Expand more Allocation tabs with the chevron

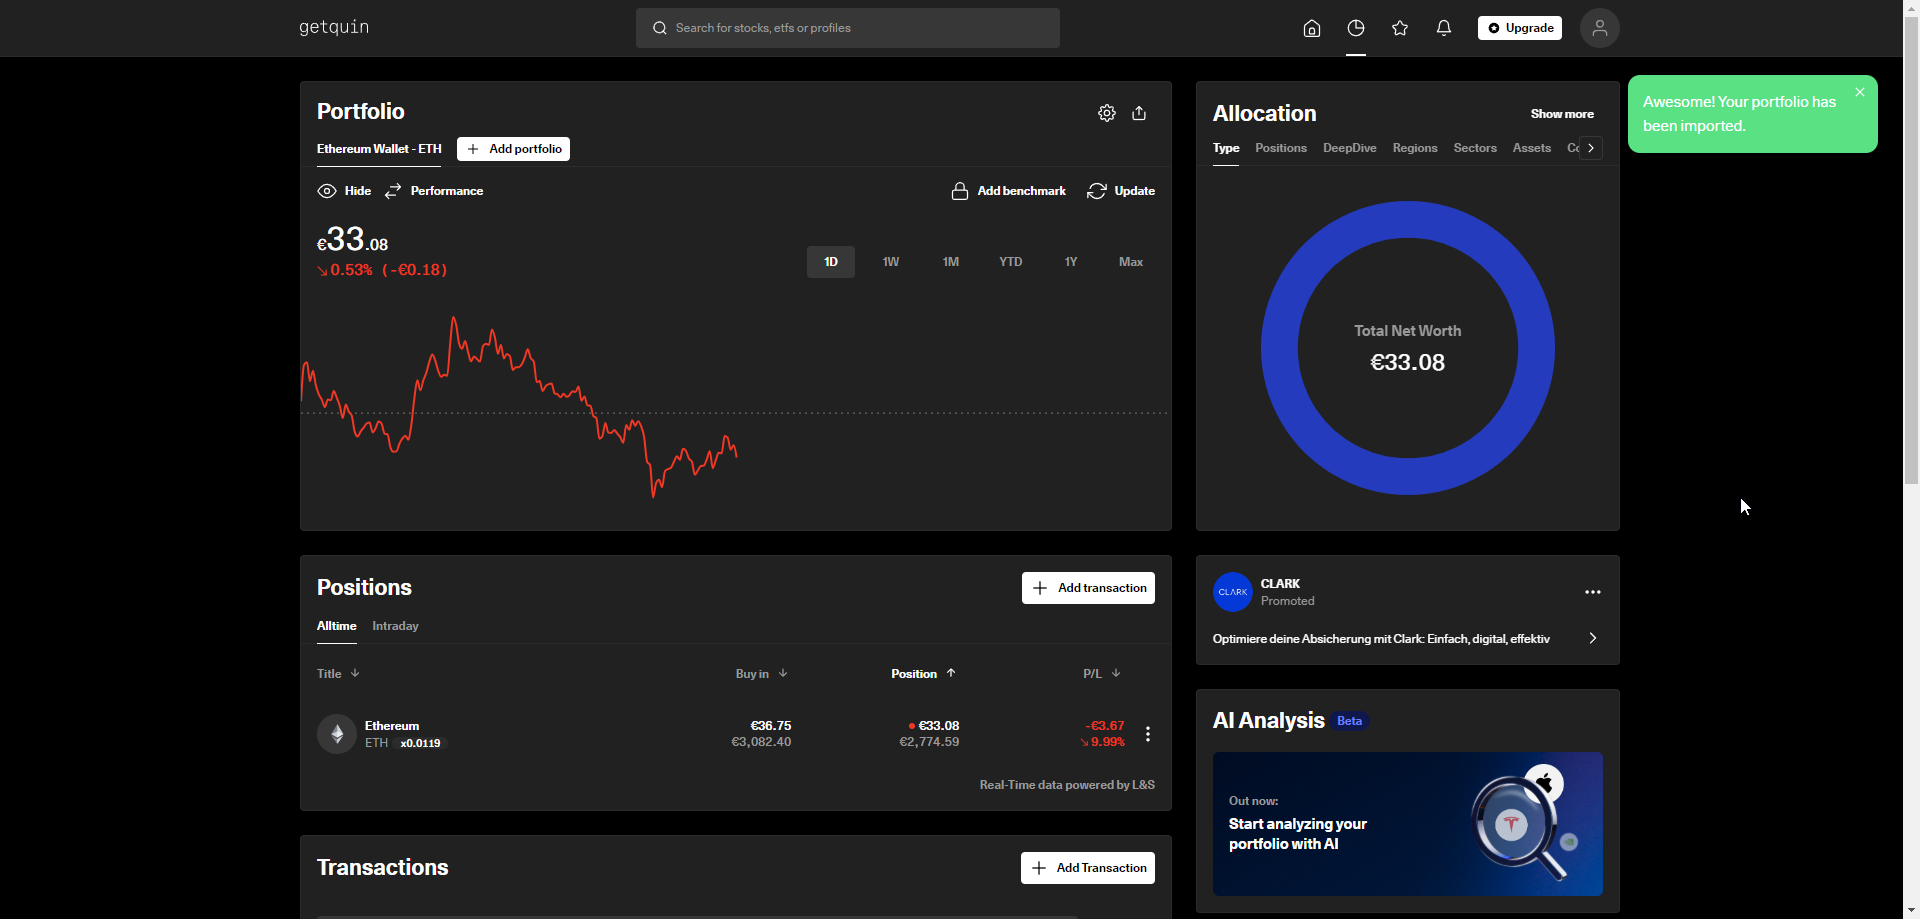pyautogui.click(x=1590, y=148)
